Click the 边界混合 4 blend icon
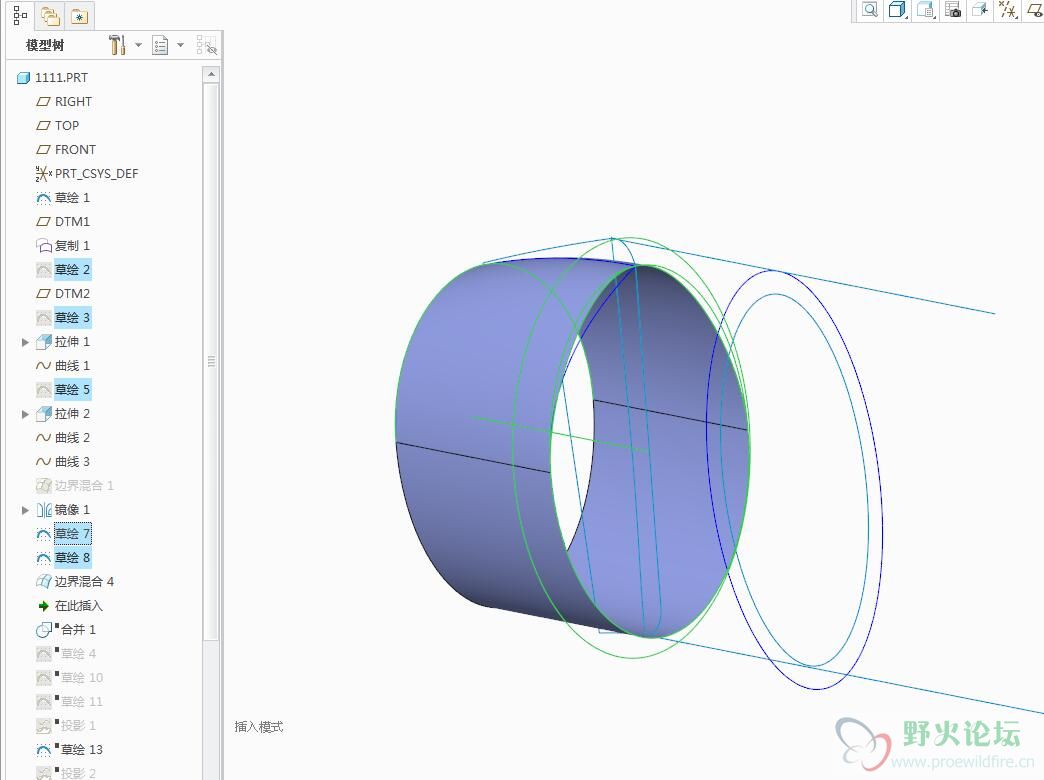Screen dimensions: 1044x780 point(43,581)
